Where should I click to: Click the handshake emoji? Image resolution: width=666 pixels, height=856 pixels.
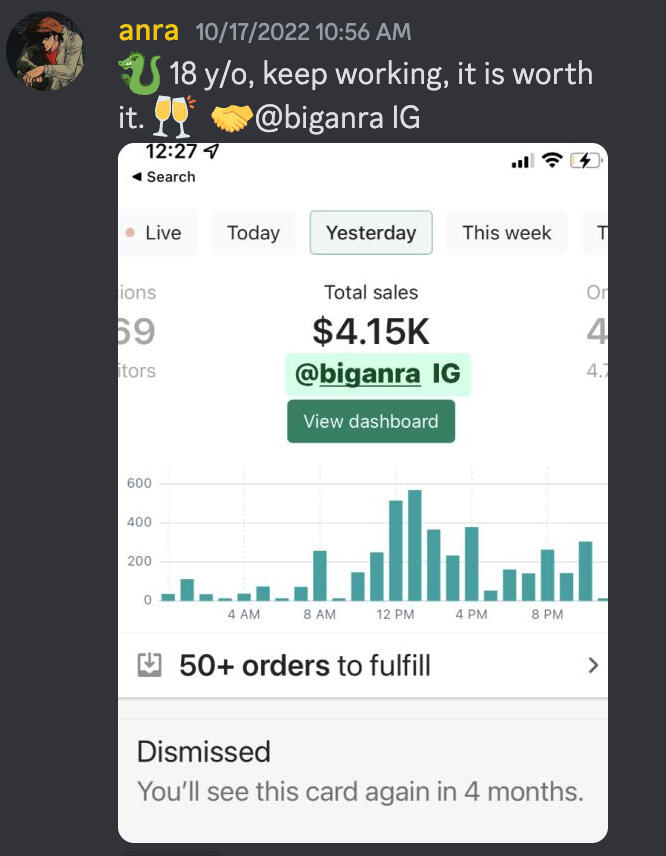tap(232, 118)
